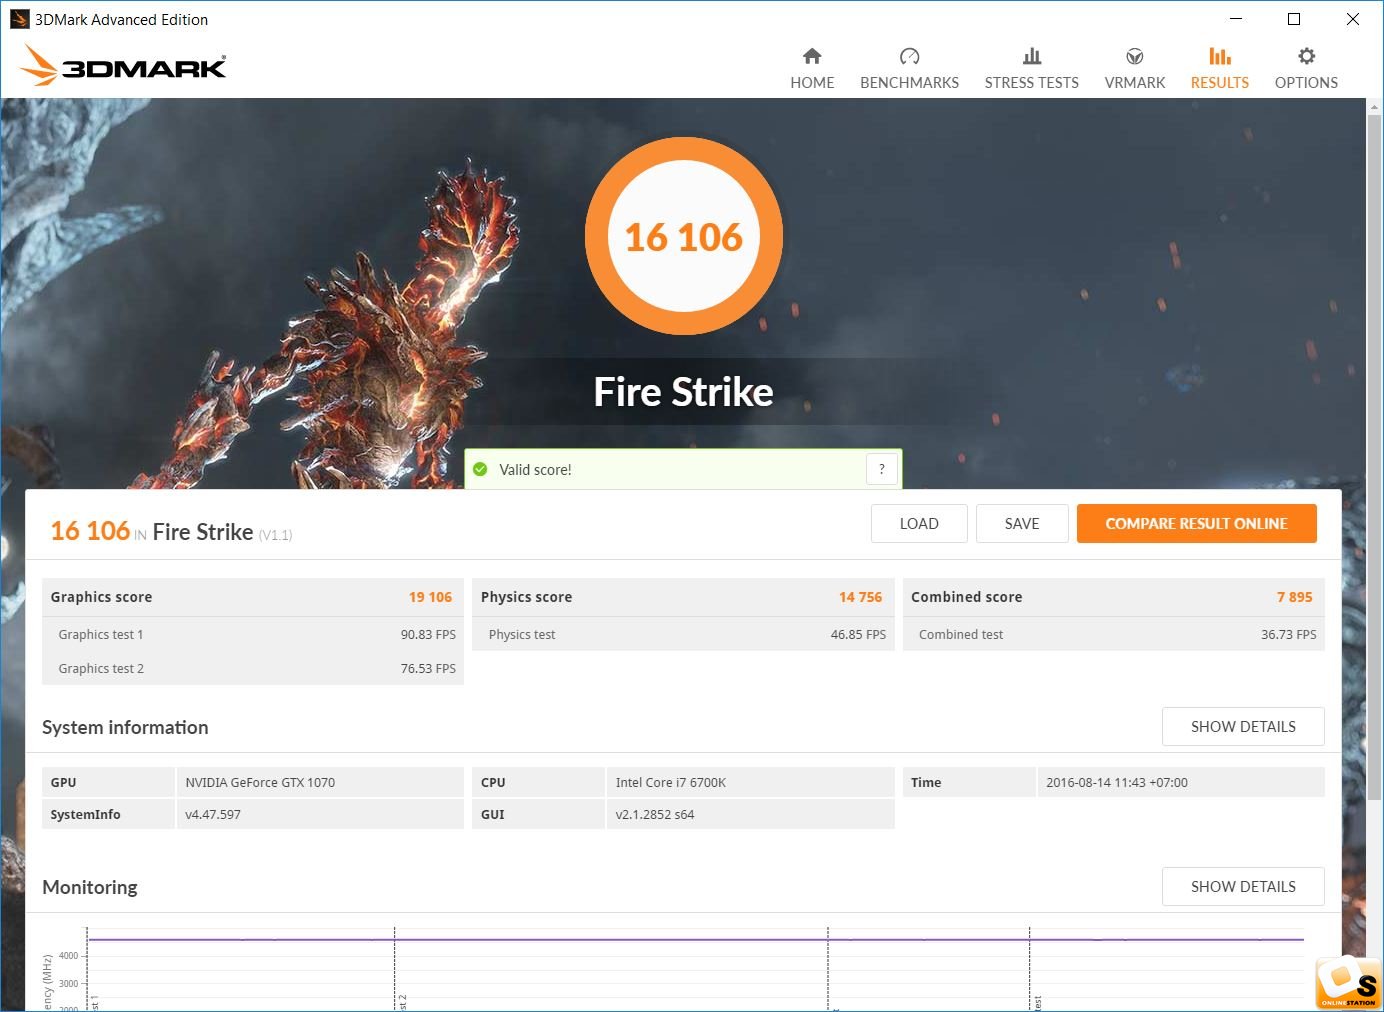
Task: Close the 3DMark window
Action: [x=1352, y=19]
